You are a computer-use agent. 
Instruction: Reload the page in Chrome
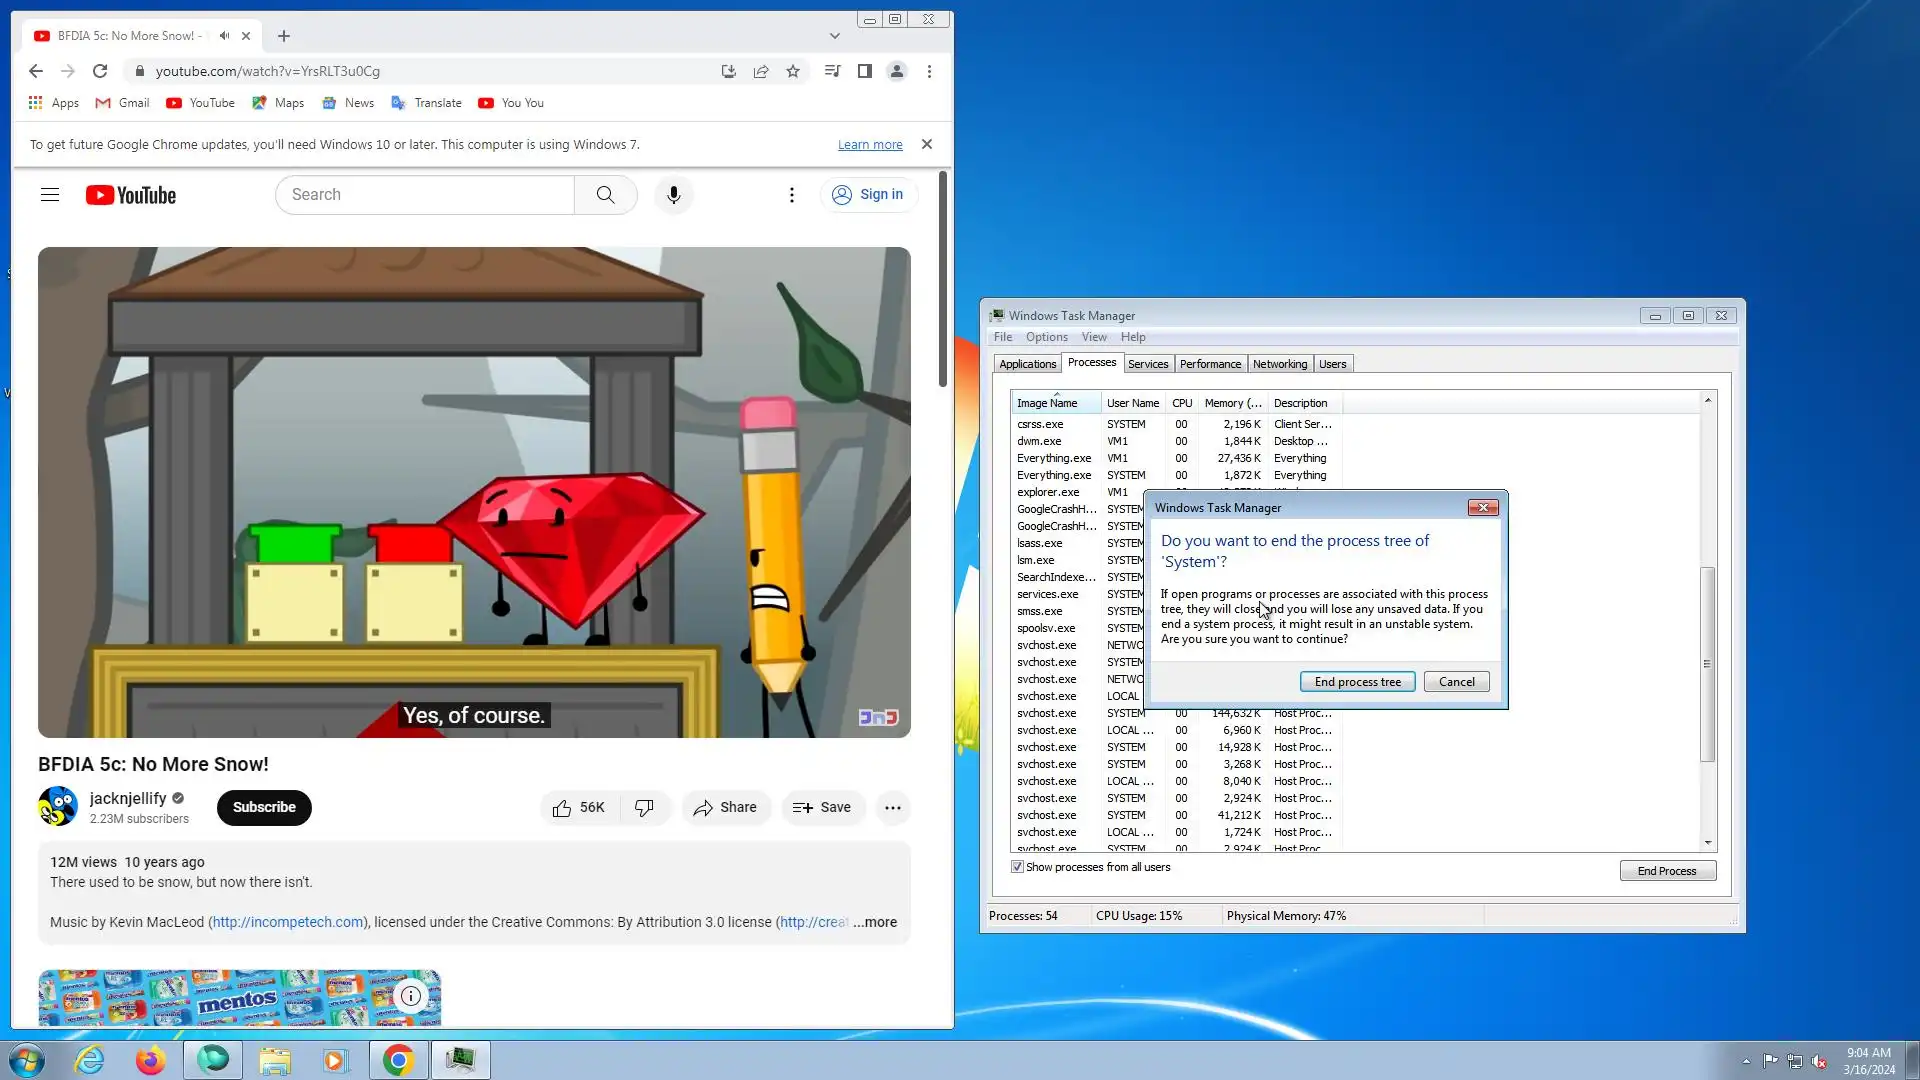pyautogui.click(x=100, y=71)
